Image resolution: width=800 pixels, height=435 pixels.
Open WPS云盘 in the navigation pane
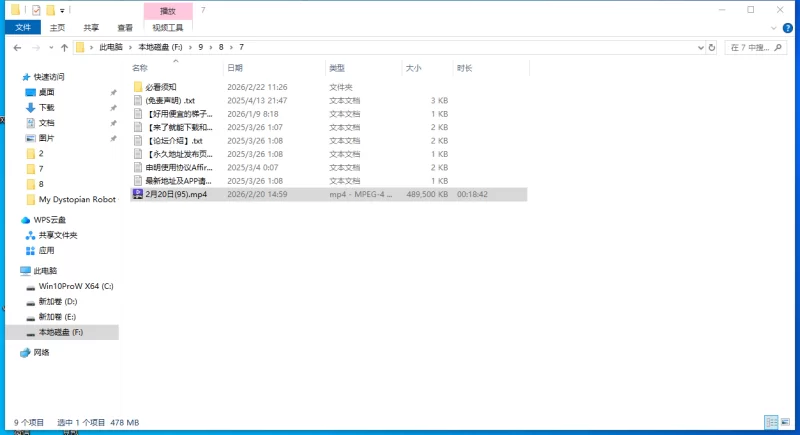(49, 220)
